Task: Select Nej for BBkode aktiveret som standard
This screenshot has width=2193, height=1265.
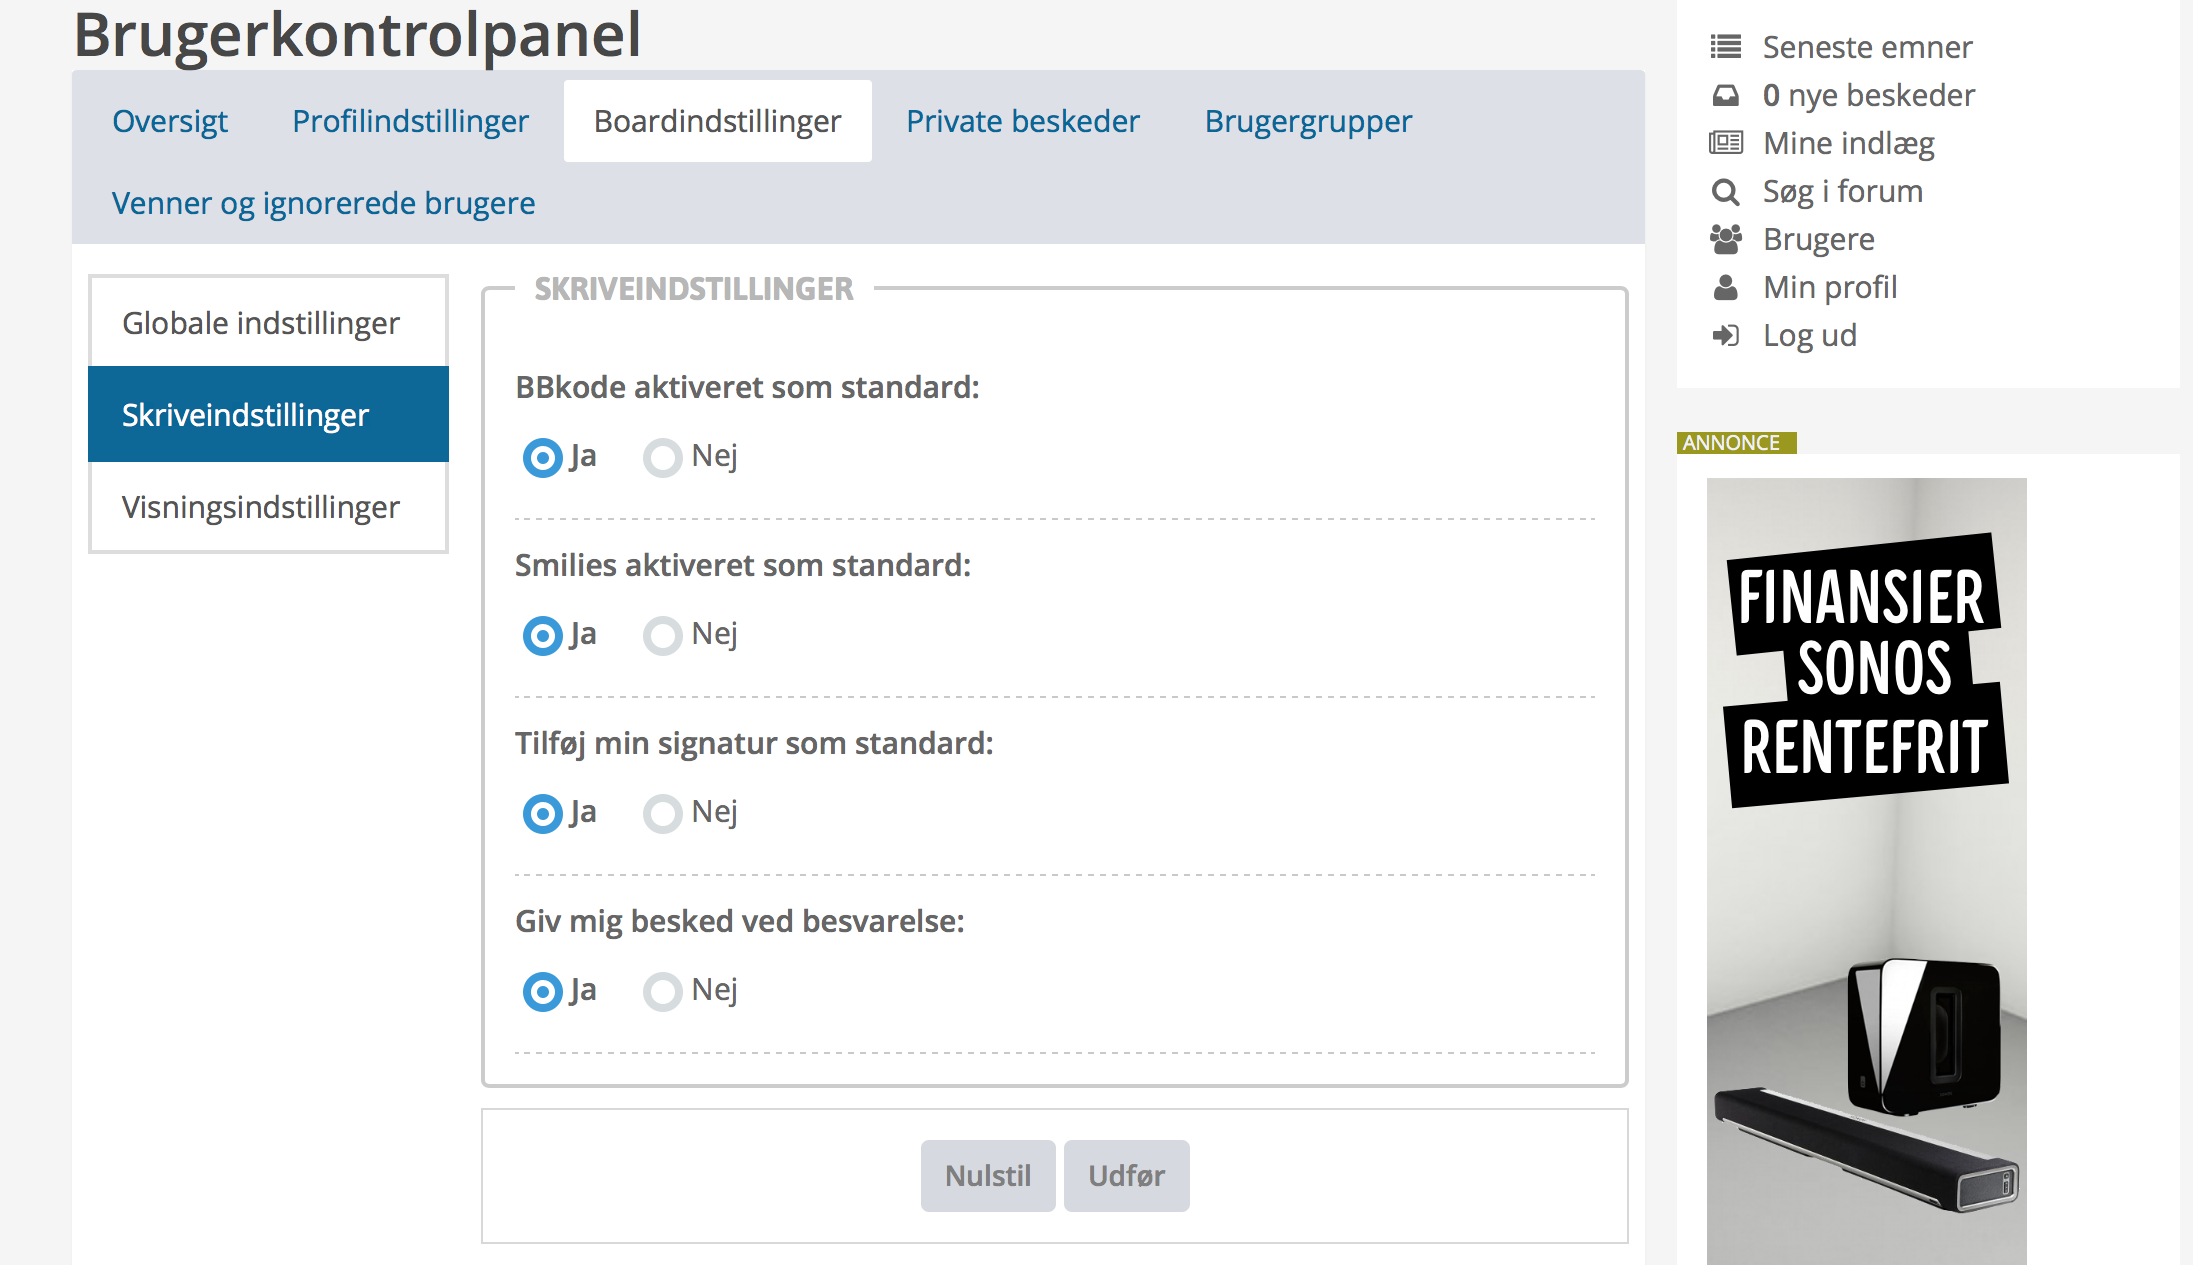Action: tap(662, 458)
